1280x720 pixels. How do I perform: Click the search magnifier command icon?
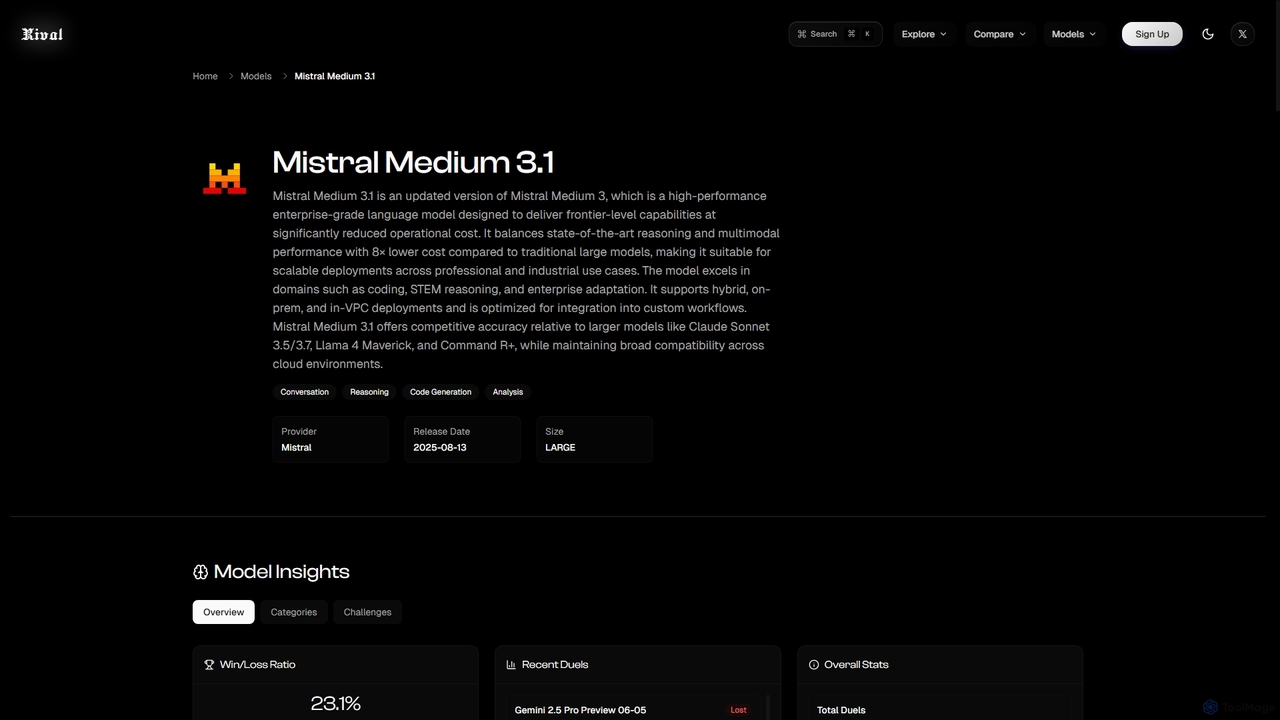pos(802,34)
